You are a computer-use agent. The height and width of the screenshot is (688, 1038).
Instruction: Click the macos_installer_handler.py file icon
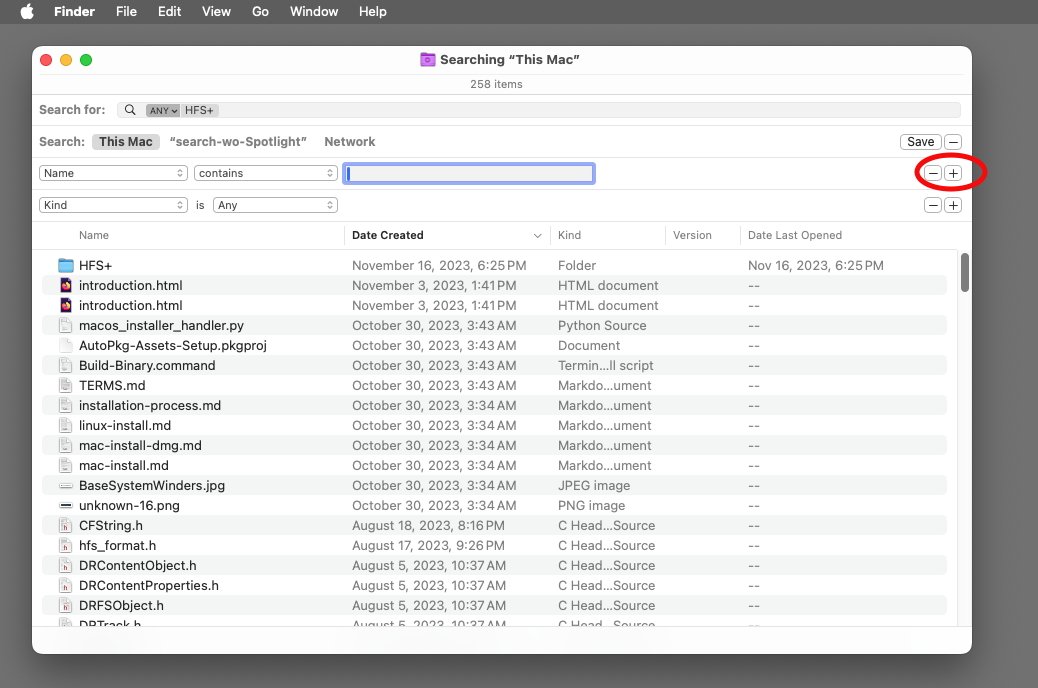(x=66, y=325)
